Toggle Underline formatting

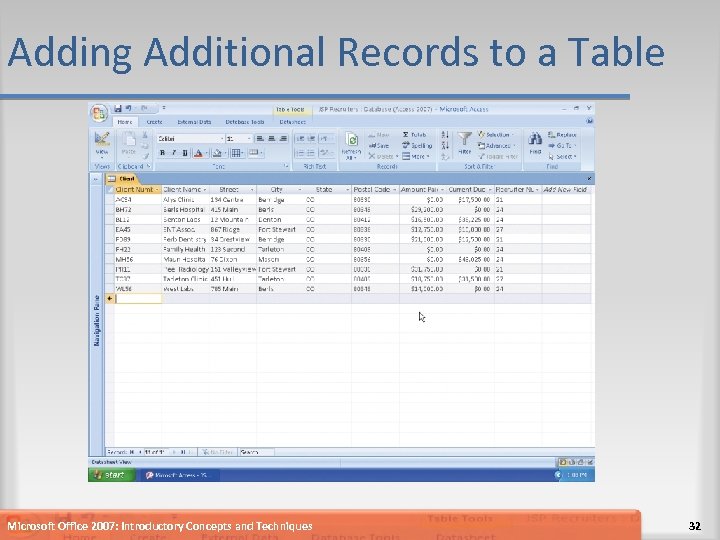185,153
